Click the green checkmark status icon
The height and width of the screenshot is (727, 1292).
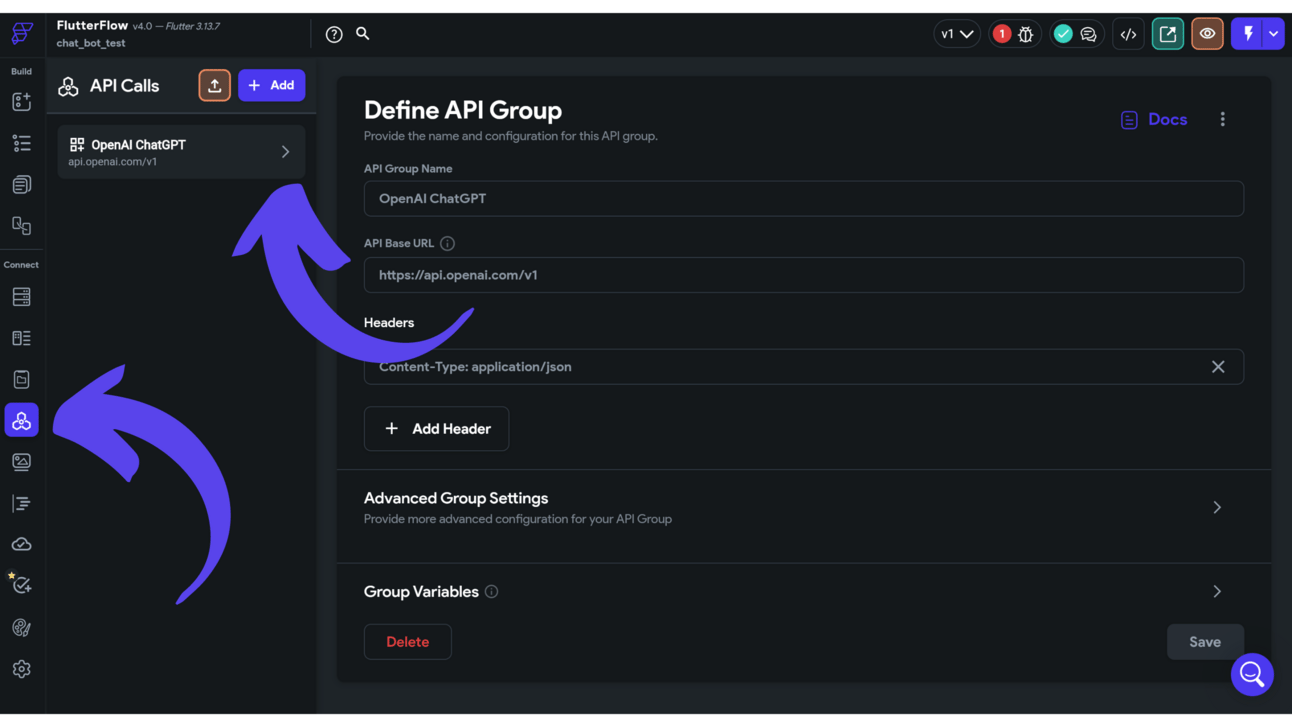coord(1063,34)
